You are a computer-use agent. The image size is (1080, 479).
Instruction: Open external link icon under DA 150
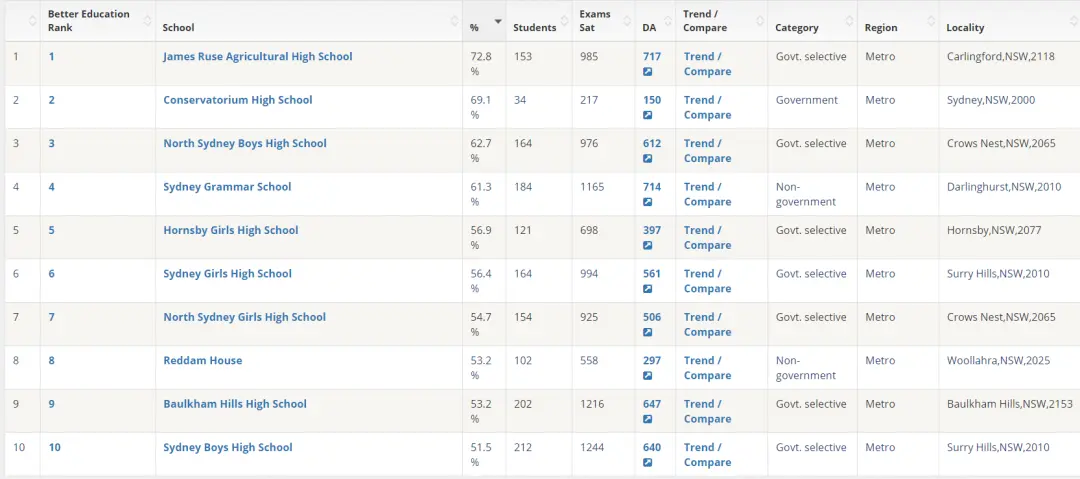[647, 115]
